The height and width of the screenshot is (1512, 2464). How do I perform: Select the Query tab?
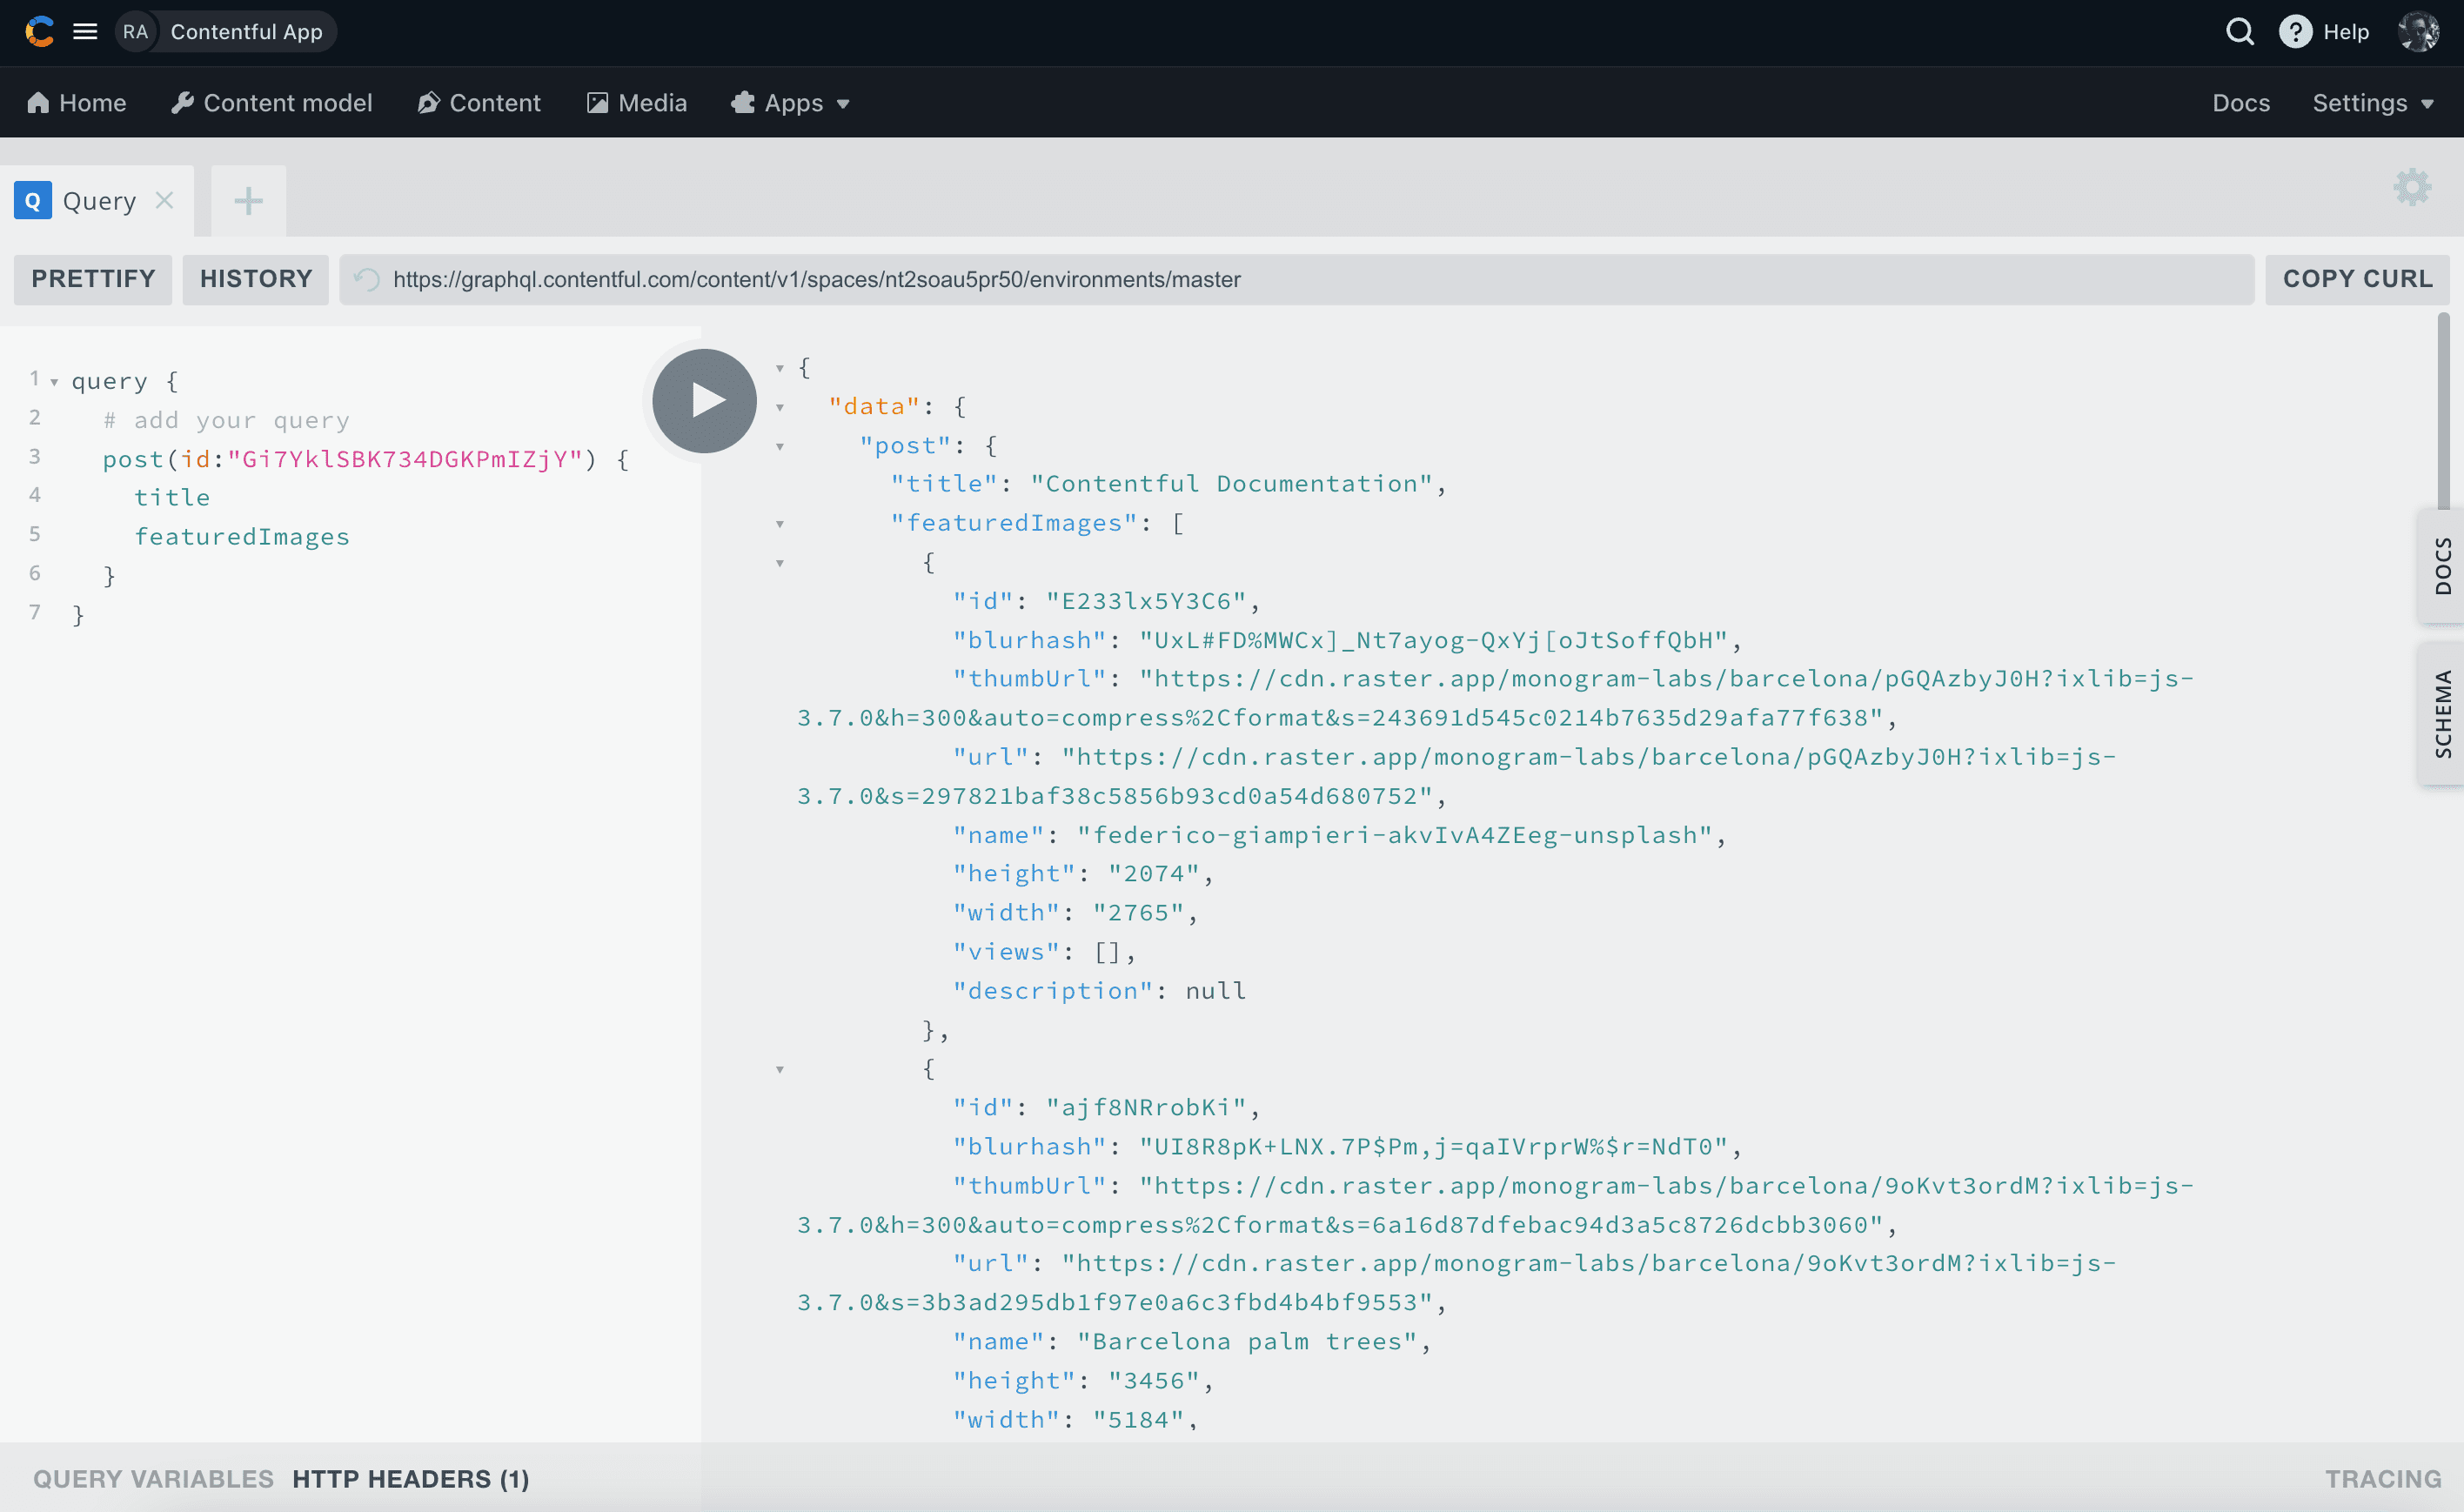[x=98, y=201]
